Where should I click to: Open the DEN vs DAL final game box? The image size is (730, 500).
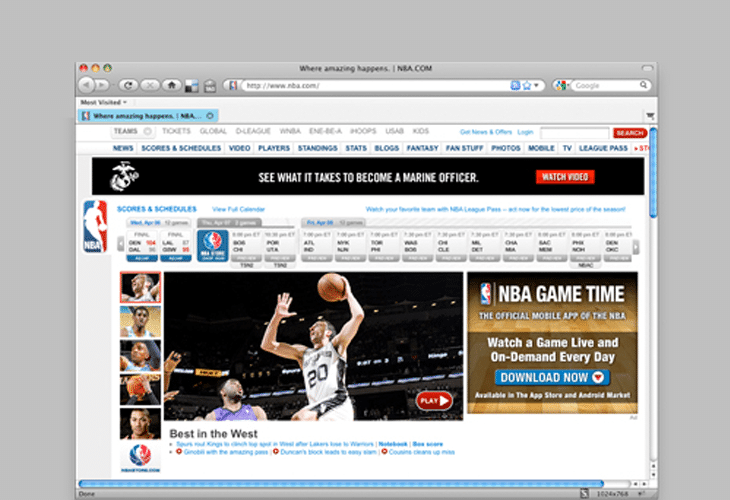142,246
